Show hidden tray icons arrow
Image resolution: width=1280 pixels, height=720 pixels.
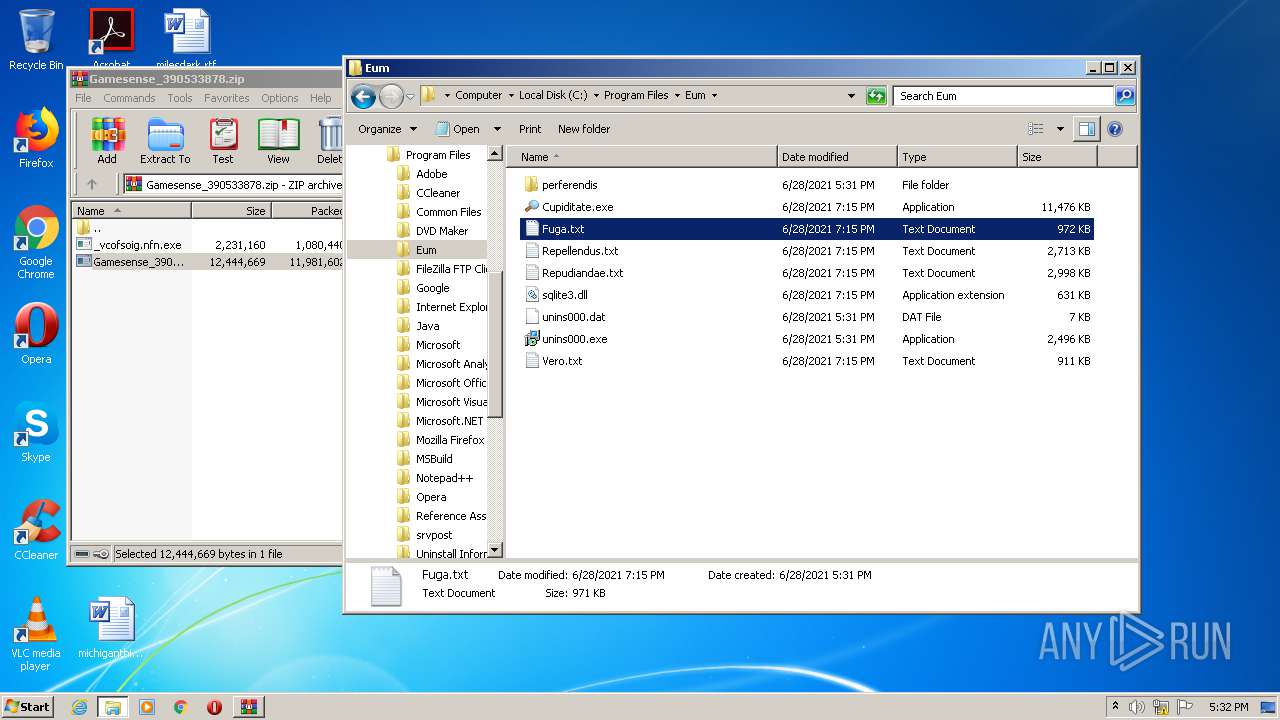[1115, 707]
